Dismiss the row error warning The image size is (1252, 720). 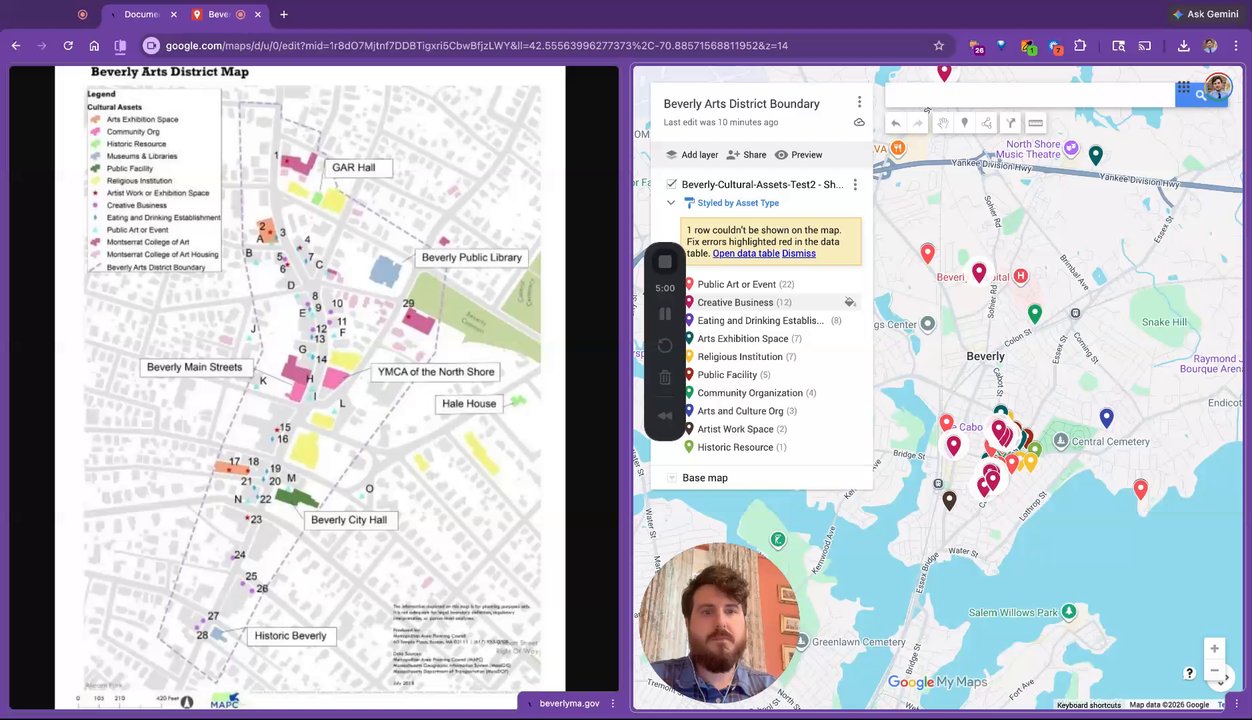pyautogui.click(x=799, y=254)
